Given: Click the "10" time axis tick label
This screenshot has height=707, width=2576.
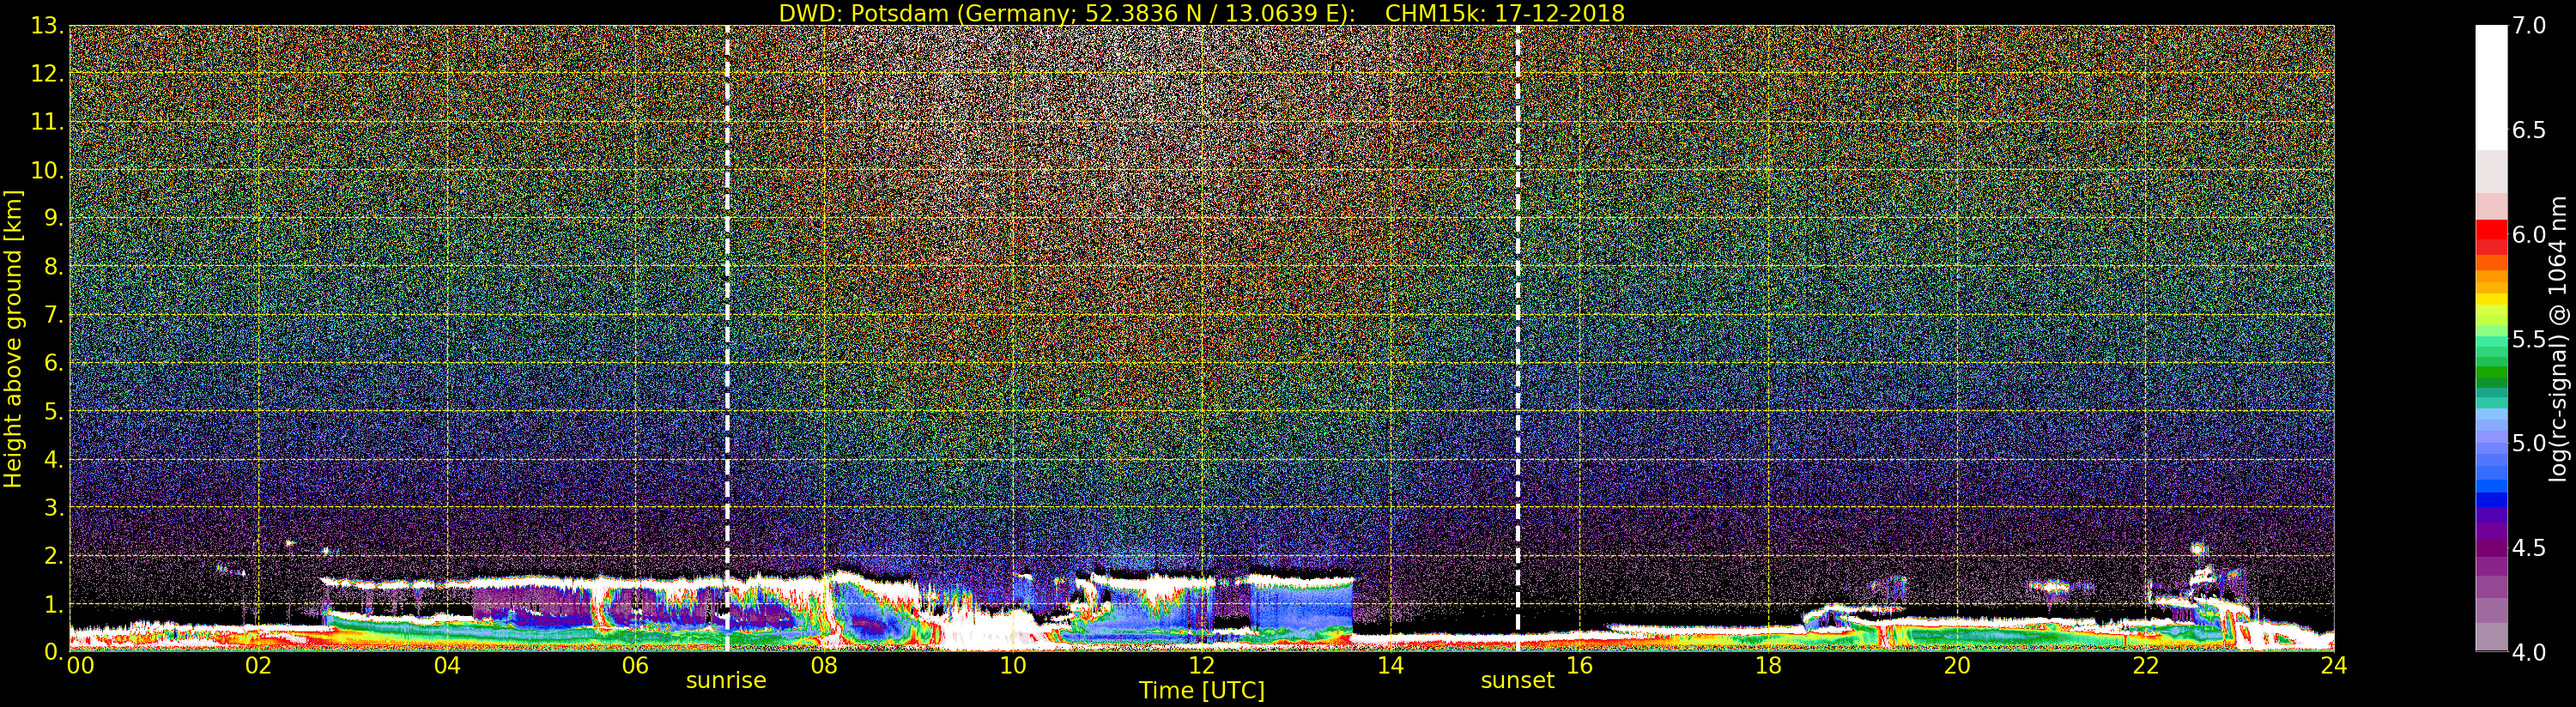Looking at the screenshot, I should (1013, 665).
